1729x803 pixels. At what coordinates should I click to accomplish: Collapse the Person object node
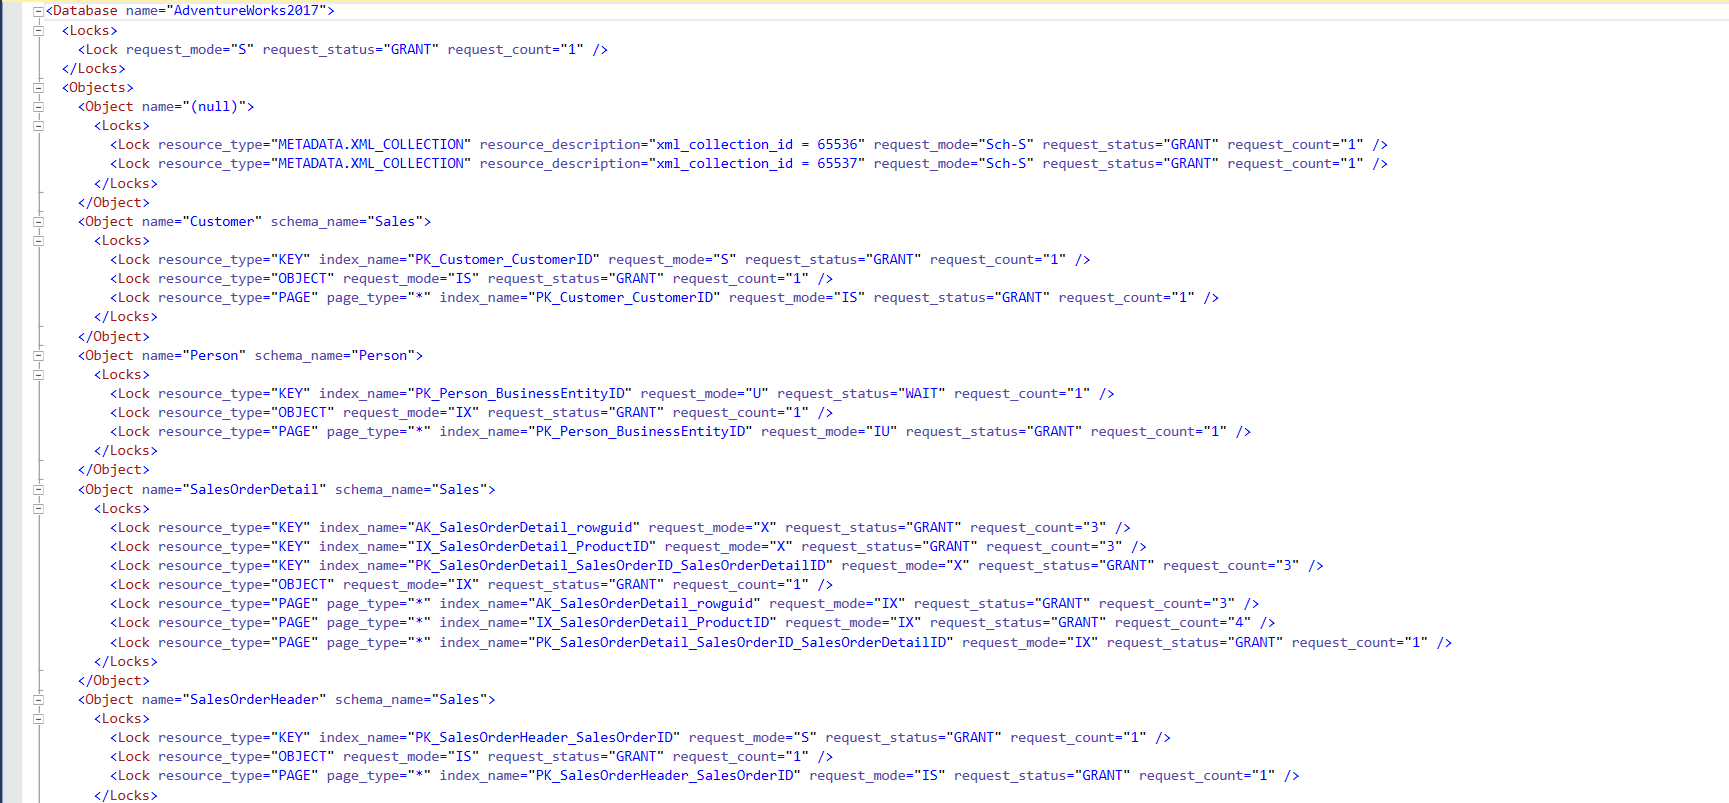38,356
